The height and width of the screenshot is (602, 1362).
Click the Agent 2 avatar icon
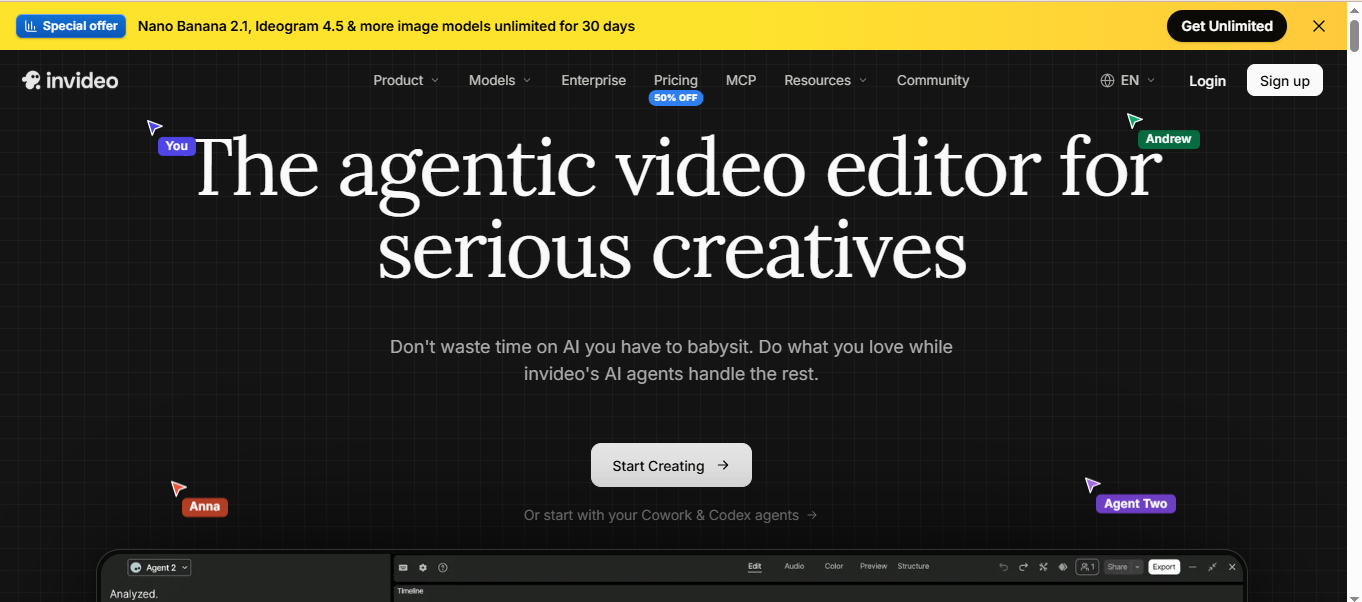(136, 568)
